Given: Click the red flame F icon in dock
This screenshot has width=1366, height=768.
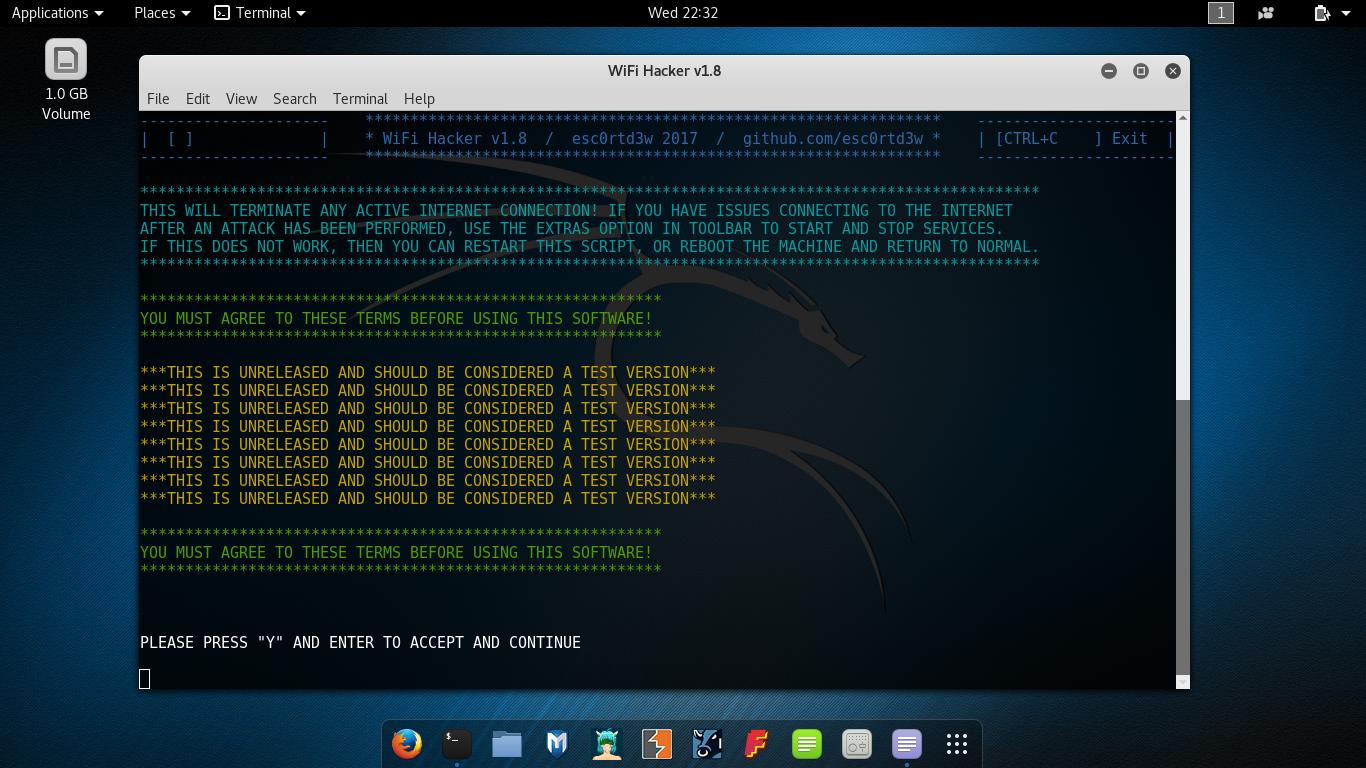Looking at the screenshot, I should (x=756, y=744).
